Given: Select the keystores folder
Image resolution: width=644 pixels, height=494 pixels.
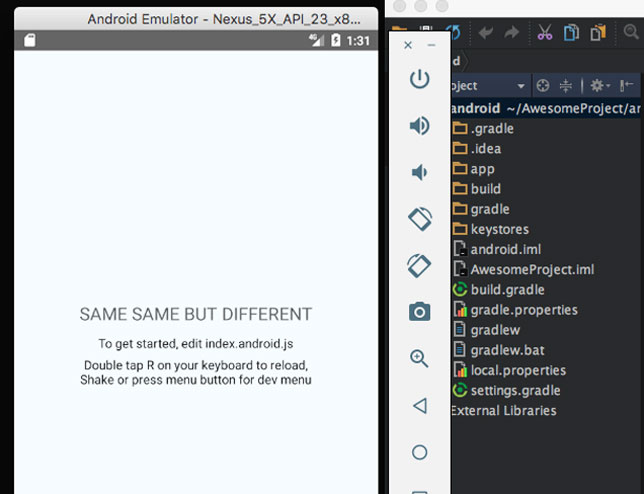Looking at the screenshot, I should point(490,229).
